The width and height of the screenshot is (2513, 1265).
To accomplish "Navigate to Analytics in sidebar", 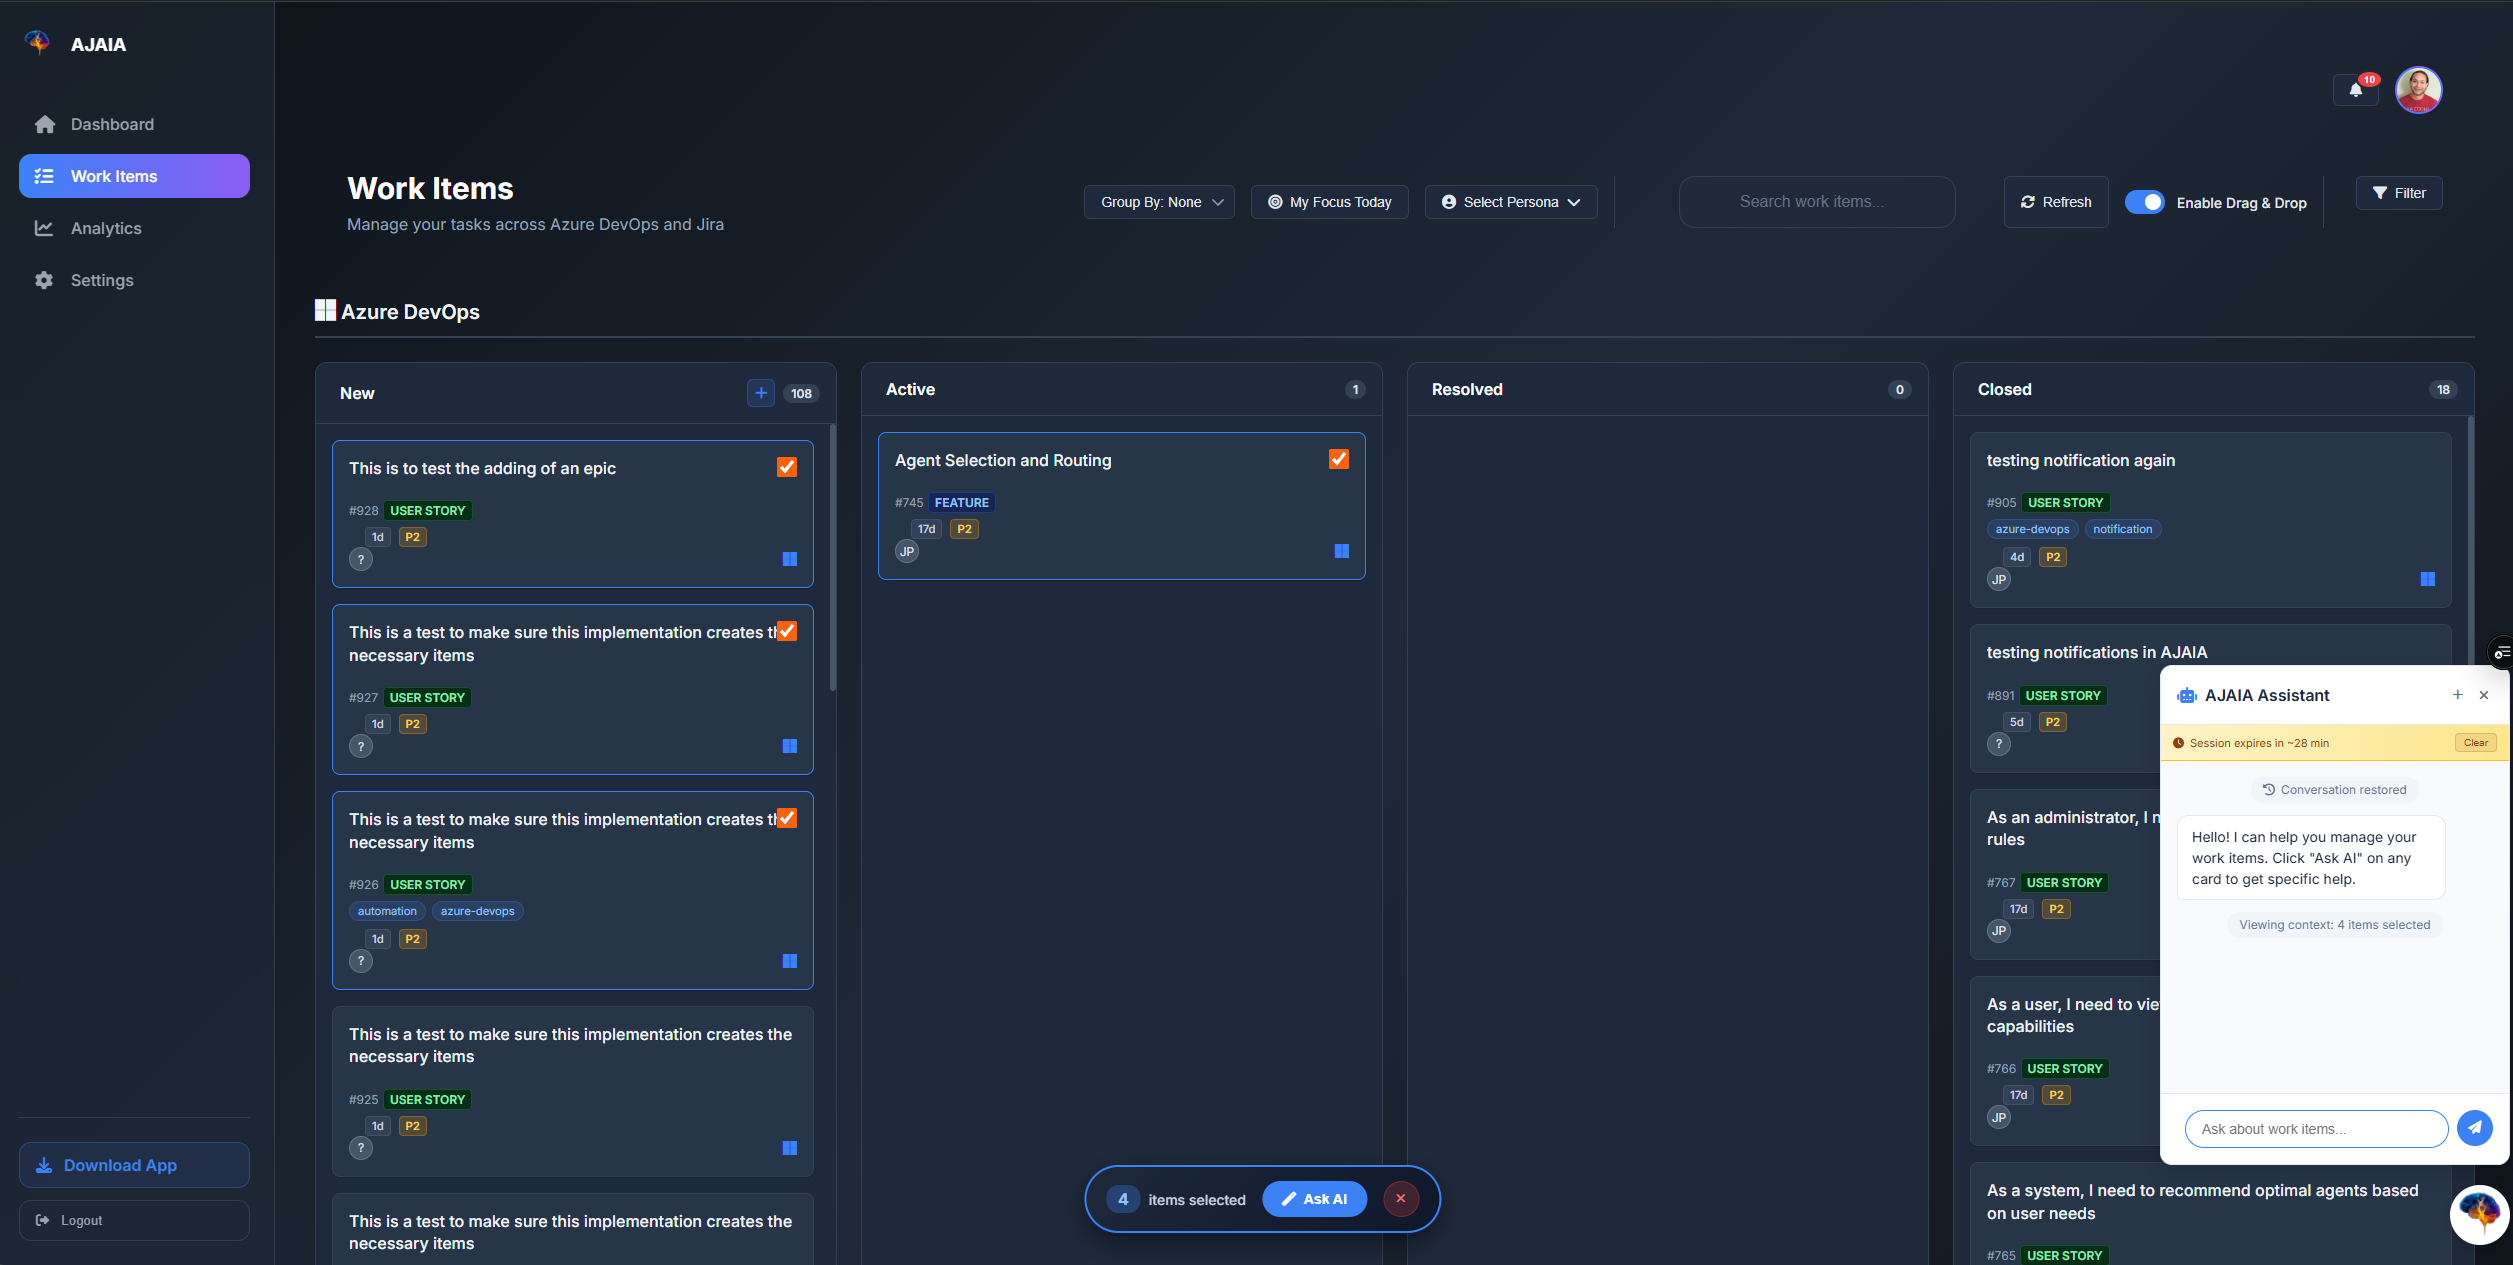I will (105, 228).
